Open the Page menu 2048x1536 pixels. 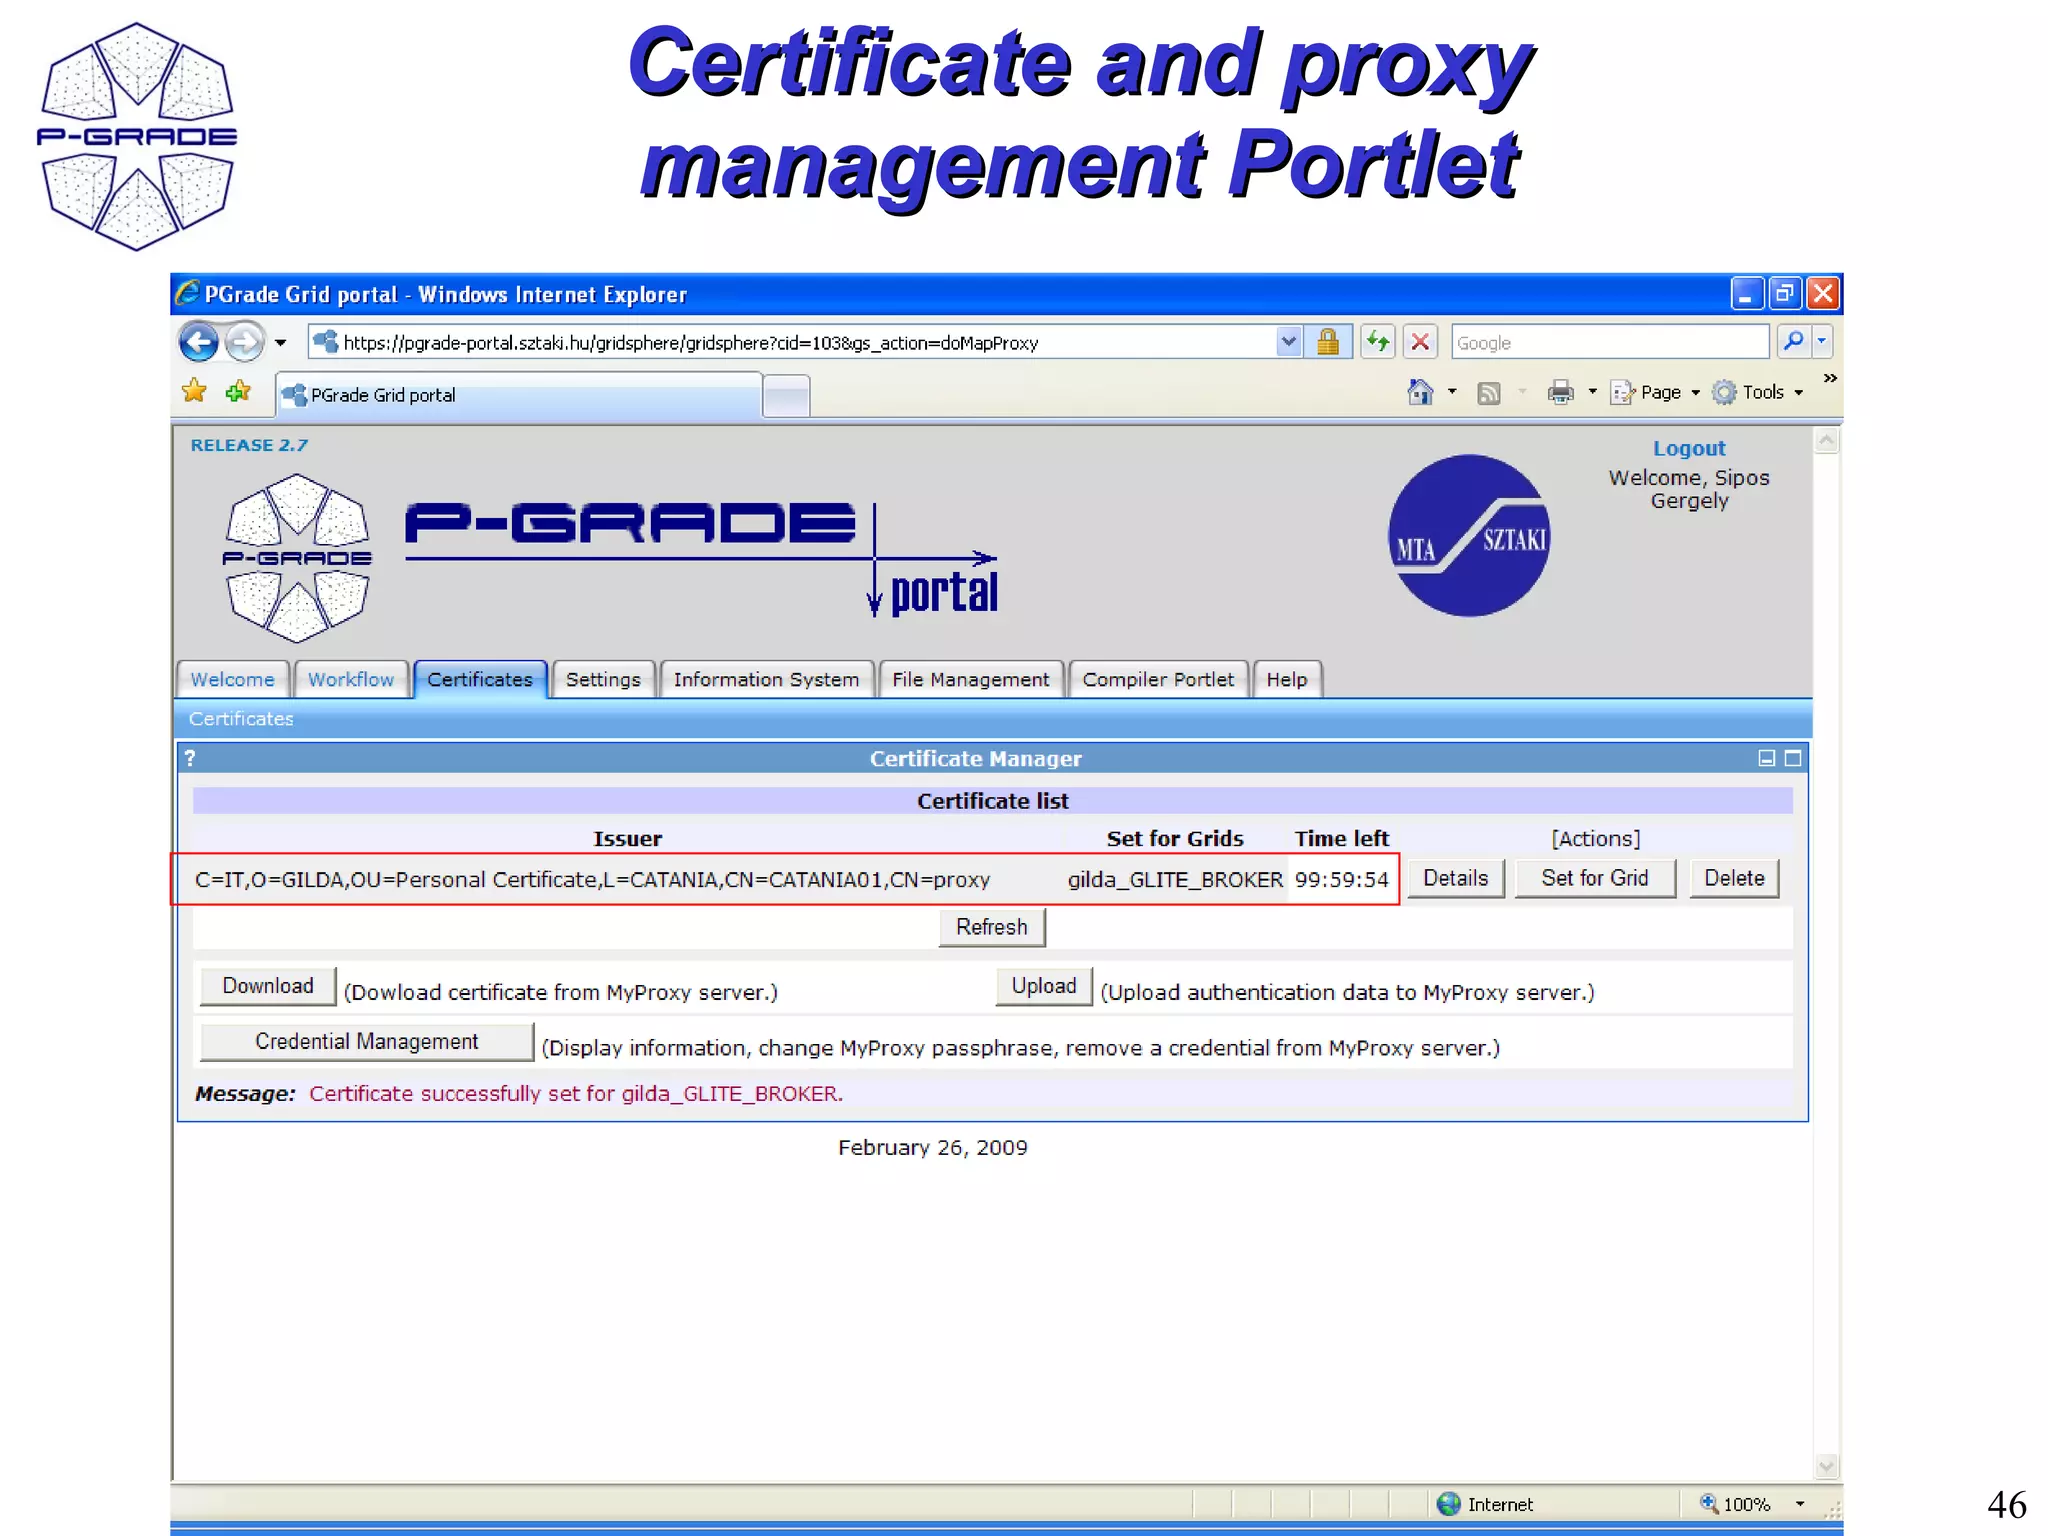(1656, 392)
